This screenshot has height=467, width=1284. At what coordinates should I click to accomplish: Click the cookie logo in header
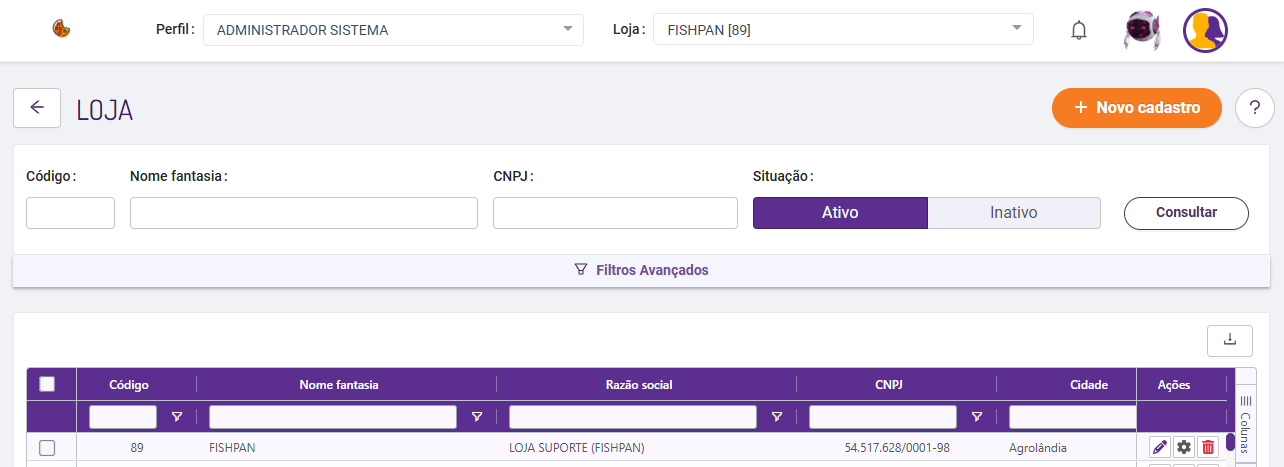(x=61, y=29)
